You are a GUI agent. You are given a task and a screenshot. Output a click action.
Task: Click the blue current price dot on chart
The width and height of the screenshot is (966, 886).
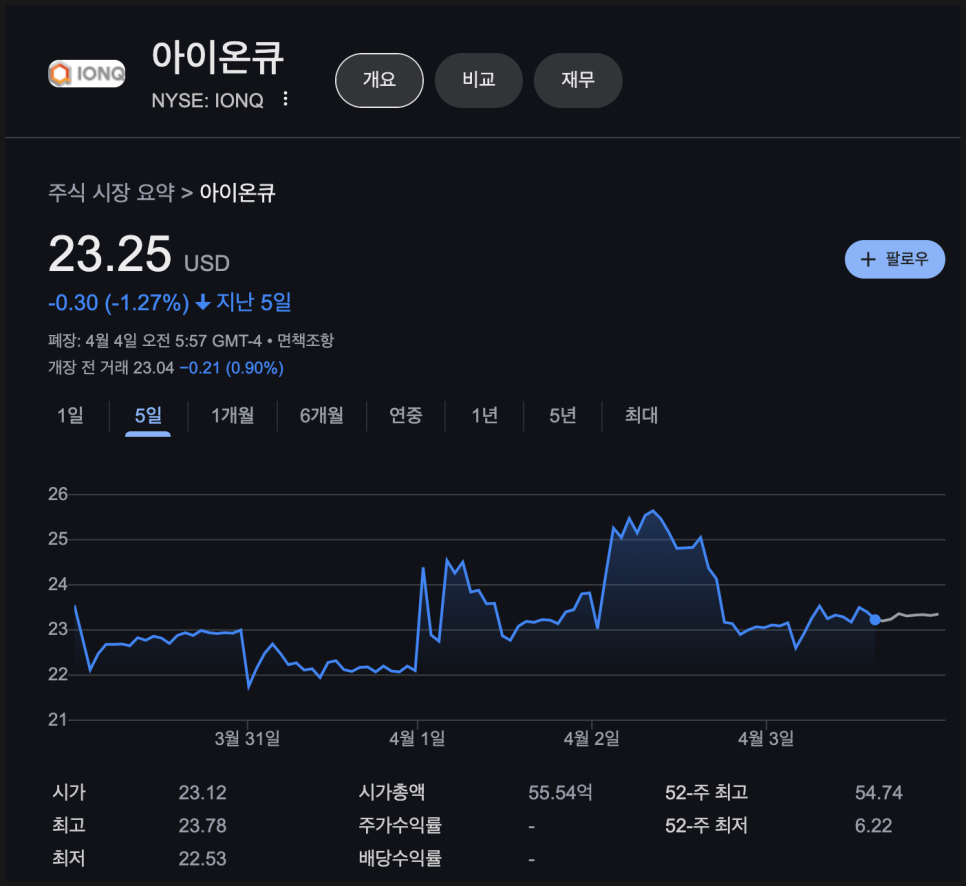[875, 619]
